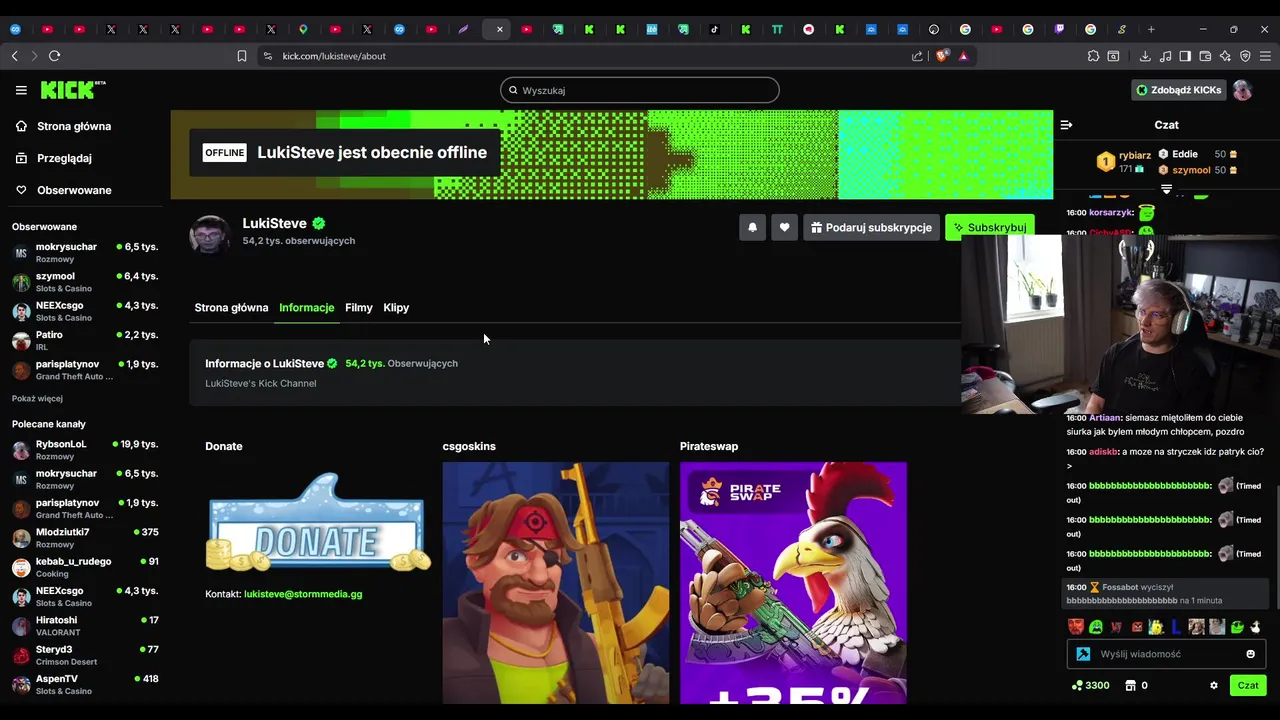The image size is (1280, 720).
Task: Expand more followed channels with Pokaż więcej
Action: coord(37,398)
